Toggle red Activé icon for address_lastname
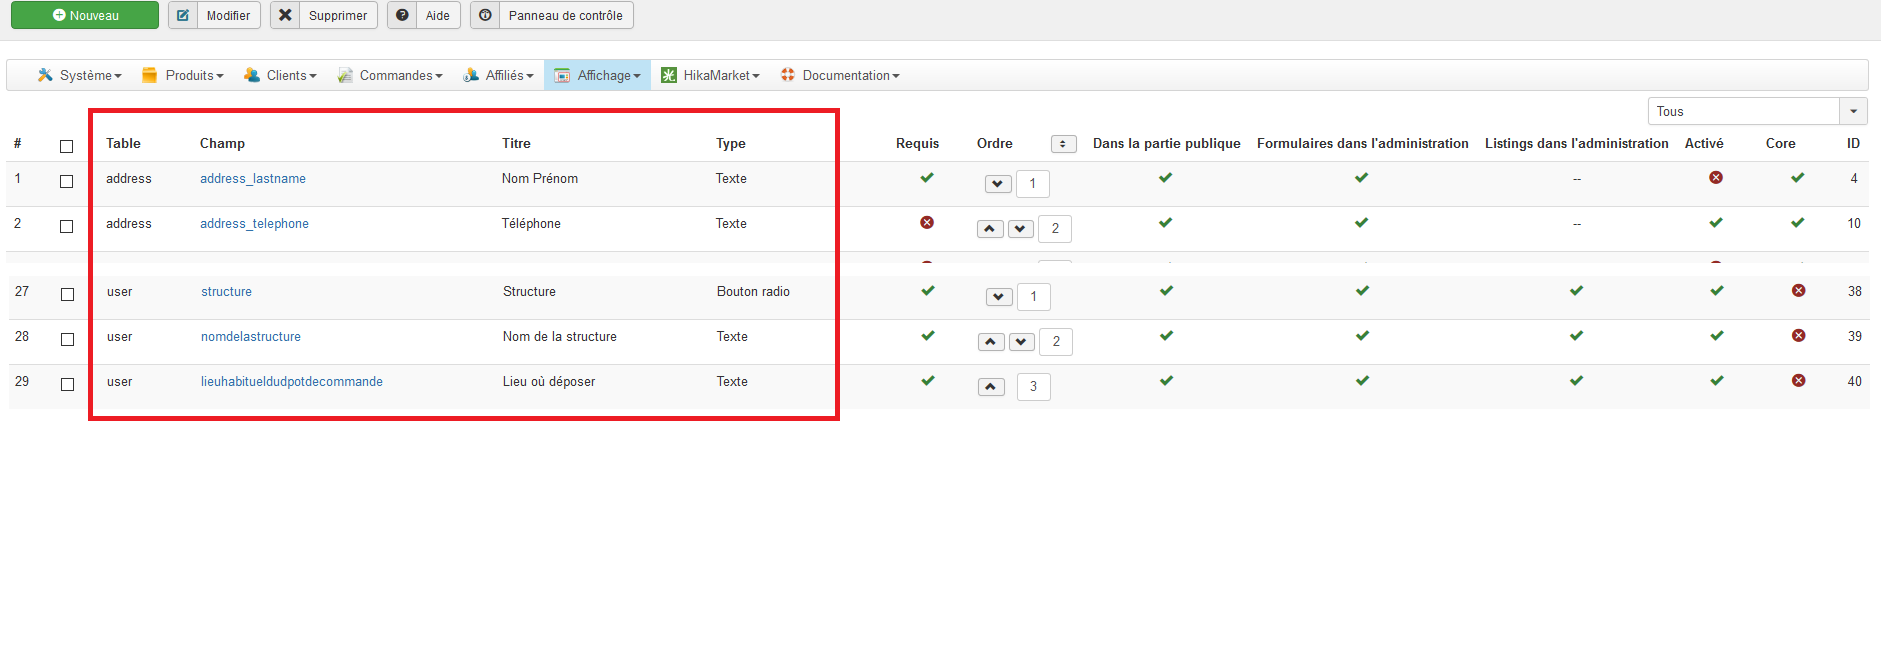1881x671 pixels. tap(1716, 177)
